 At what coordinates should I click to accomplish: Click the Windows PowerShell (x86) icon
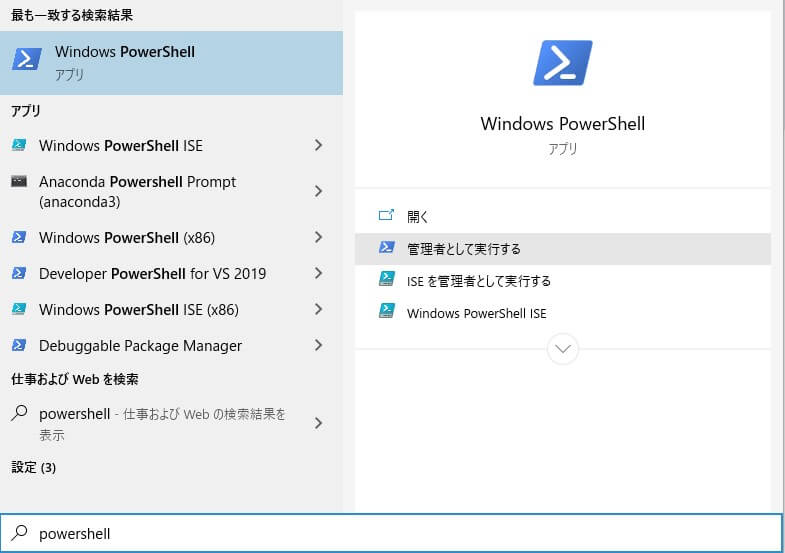point(19,237)
